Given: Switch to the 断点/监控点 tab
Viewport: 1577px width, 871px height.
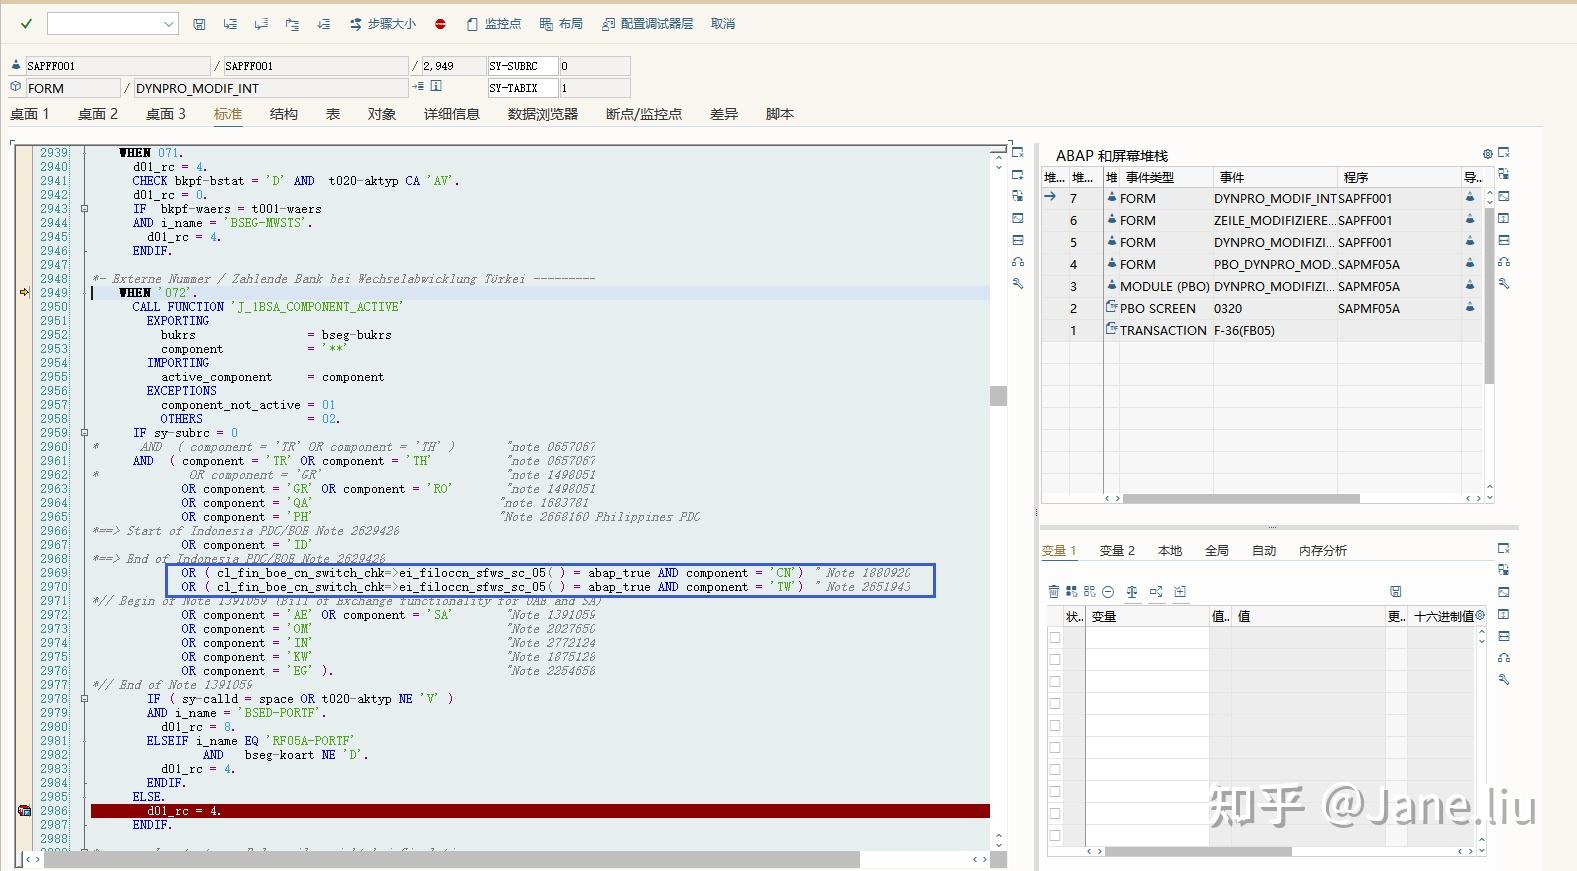Looking at the screenshot, I should 643,114.
